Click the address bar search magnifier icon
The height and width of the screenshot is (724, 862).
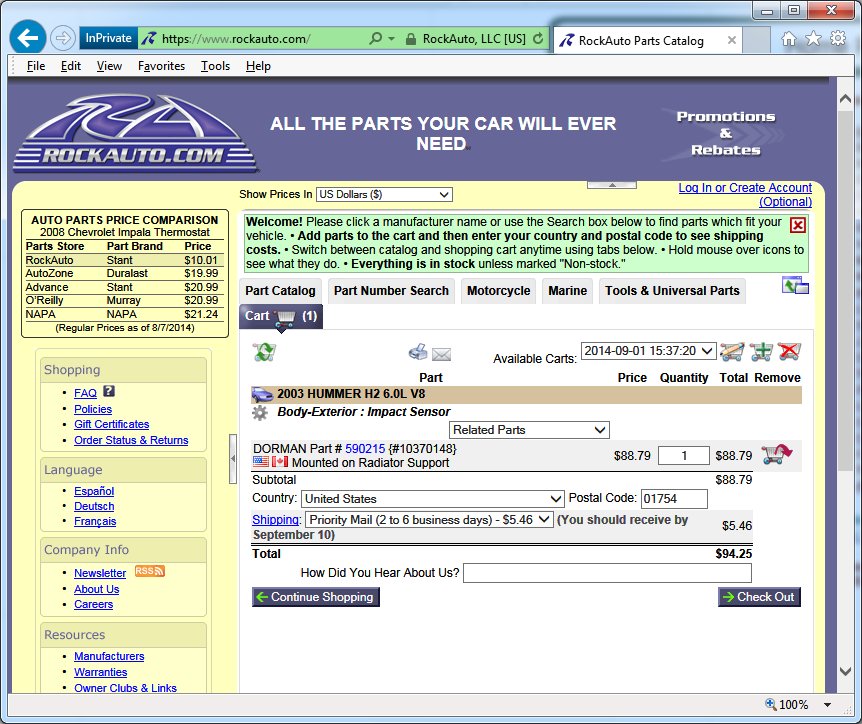375,38
